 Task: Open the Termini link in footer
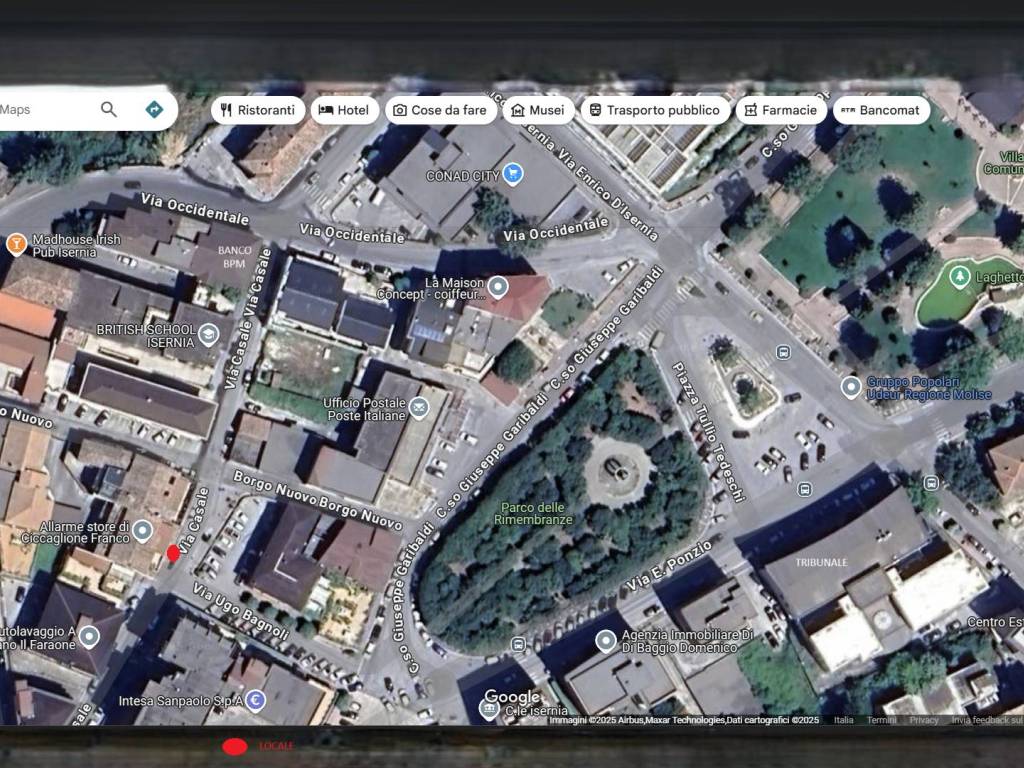(881, 720)
